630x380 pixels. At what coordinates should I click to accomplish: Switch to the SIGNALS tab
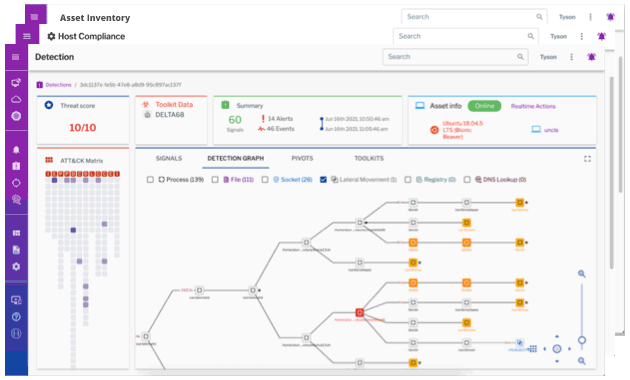coord(169,158)
